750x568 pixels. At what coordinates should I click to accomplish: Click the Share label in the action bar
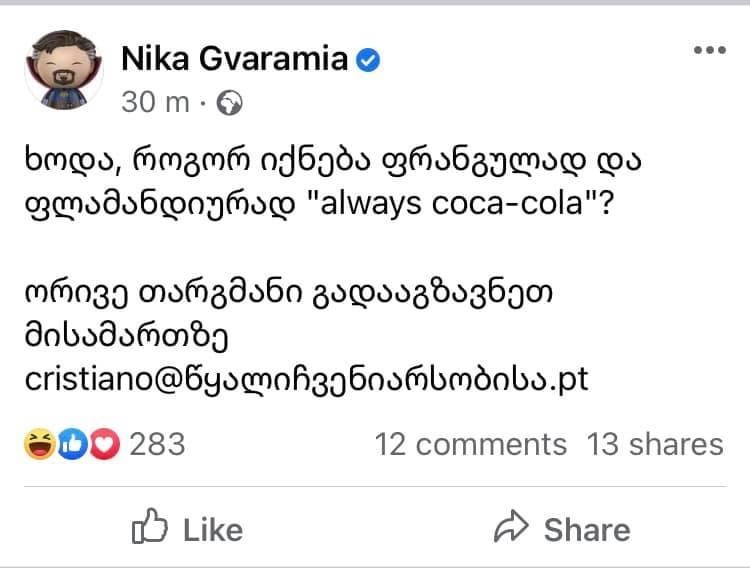pos(587,529)
